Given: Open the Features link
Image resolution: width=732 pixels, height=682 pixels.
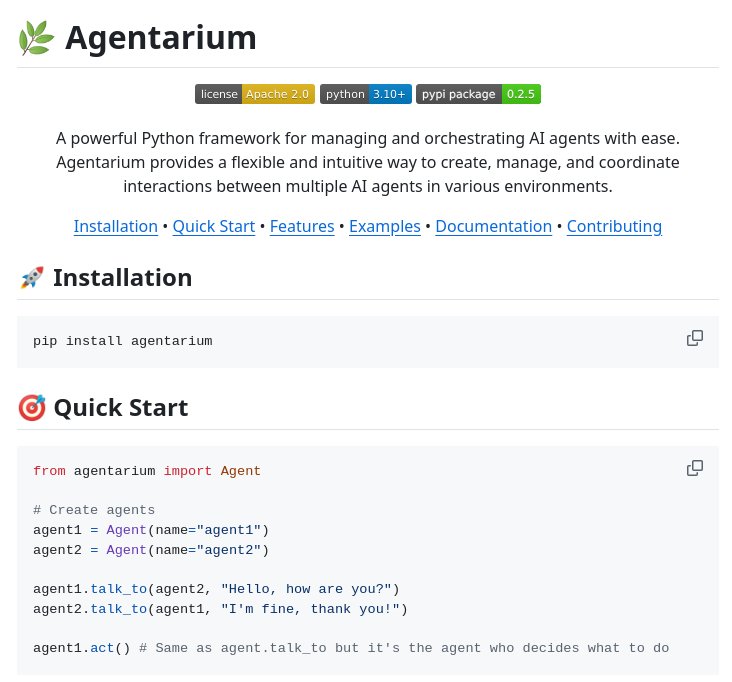Looking at the screenshot, I should (x=302, y=226).
